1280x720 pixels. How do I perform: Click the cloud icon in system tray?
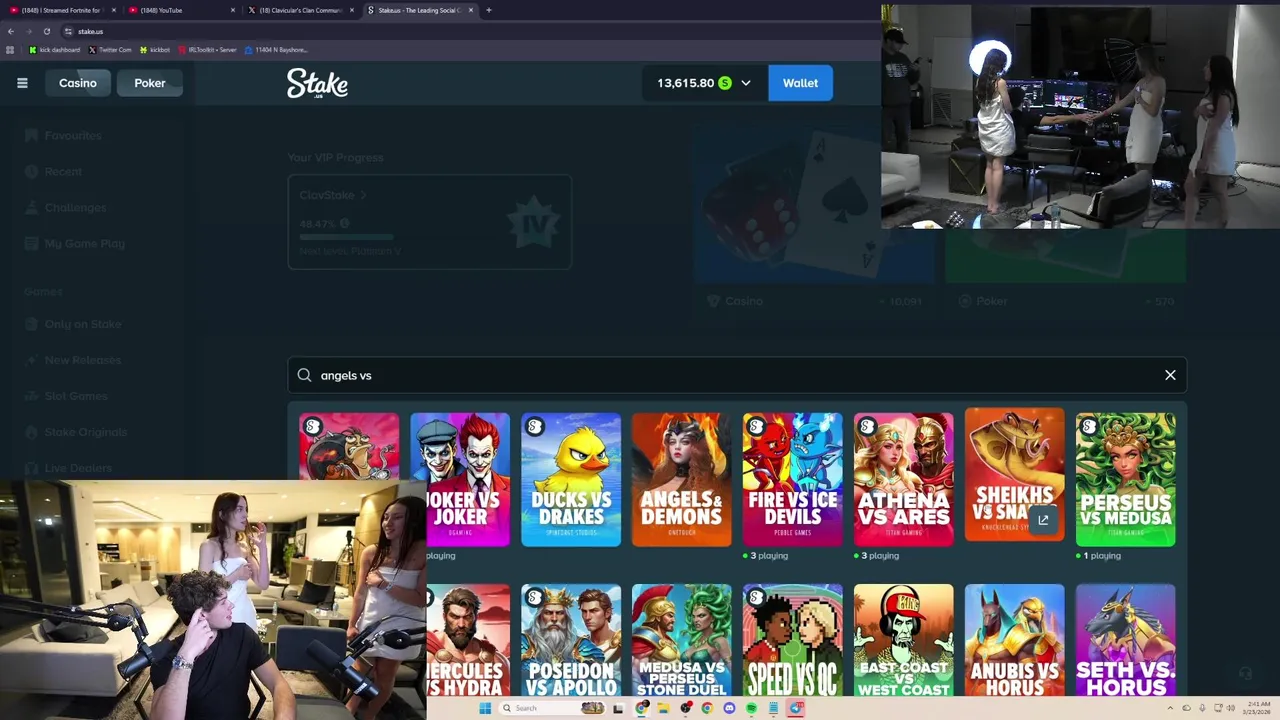(x=1187, y=708)
